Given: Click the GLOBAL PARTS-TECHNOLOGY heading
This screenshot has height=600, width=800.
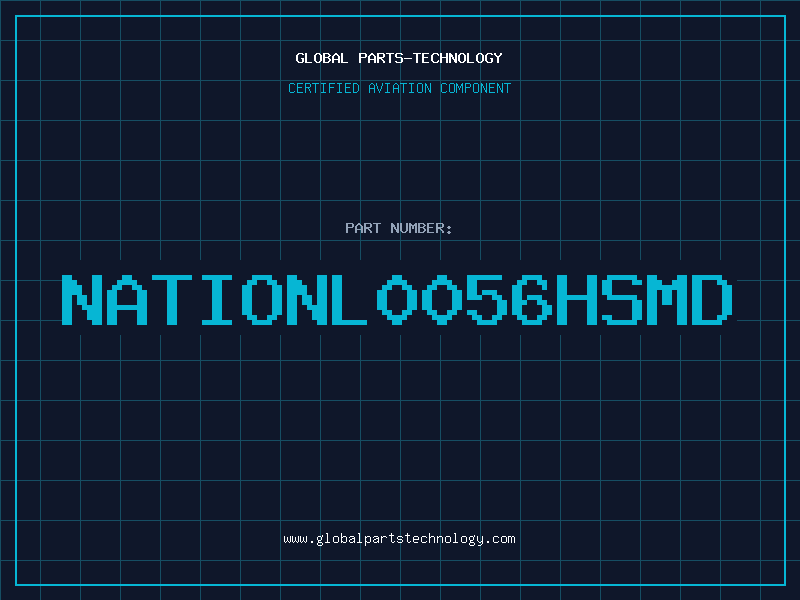Looking at the screenshot, I should point(399,58).
